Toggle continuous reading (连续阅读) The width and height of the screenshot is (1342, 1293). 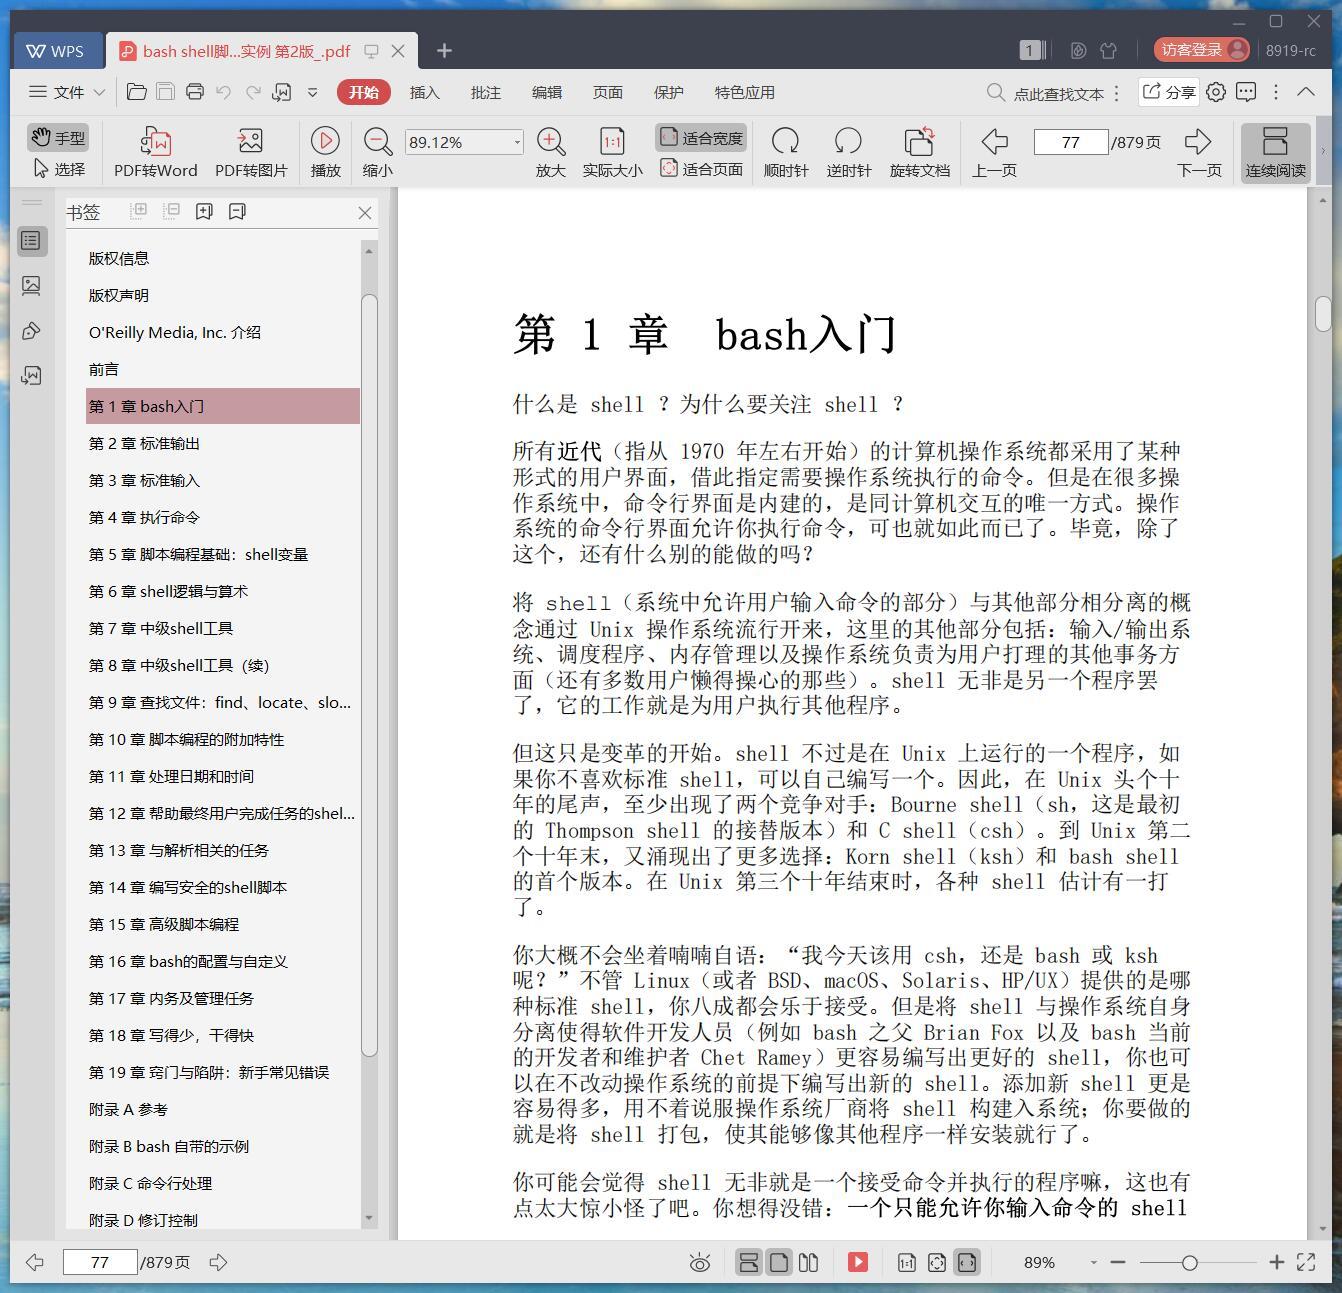1275,153
